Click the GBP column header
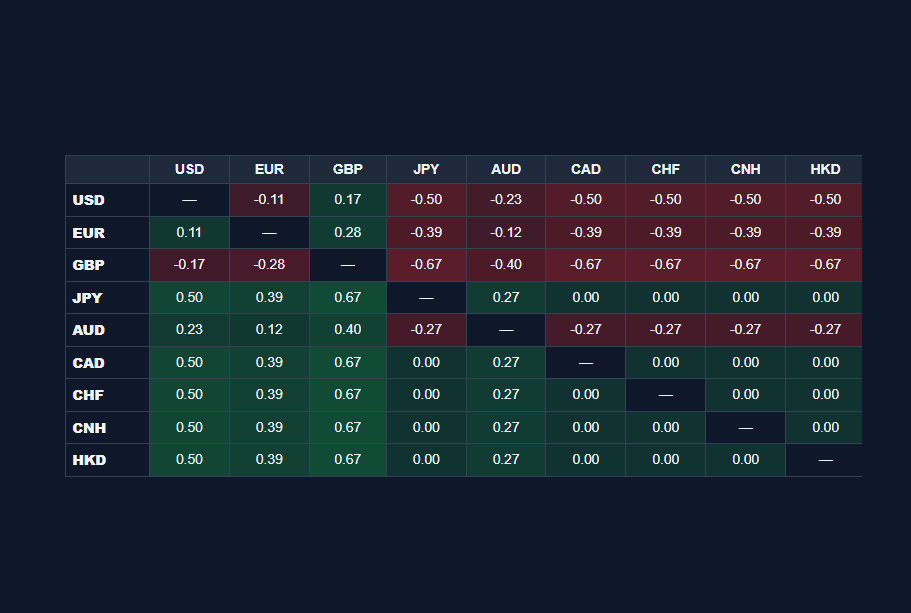The image size is (911, 613). pyautogui.click(x=347, y=170)
